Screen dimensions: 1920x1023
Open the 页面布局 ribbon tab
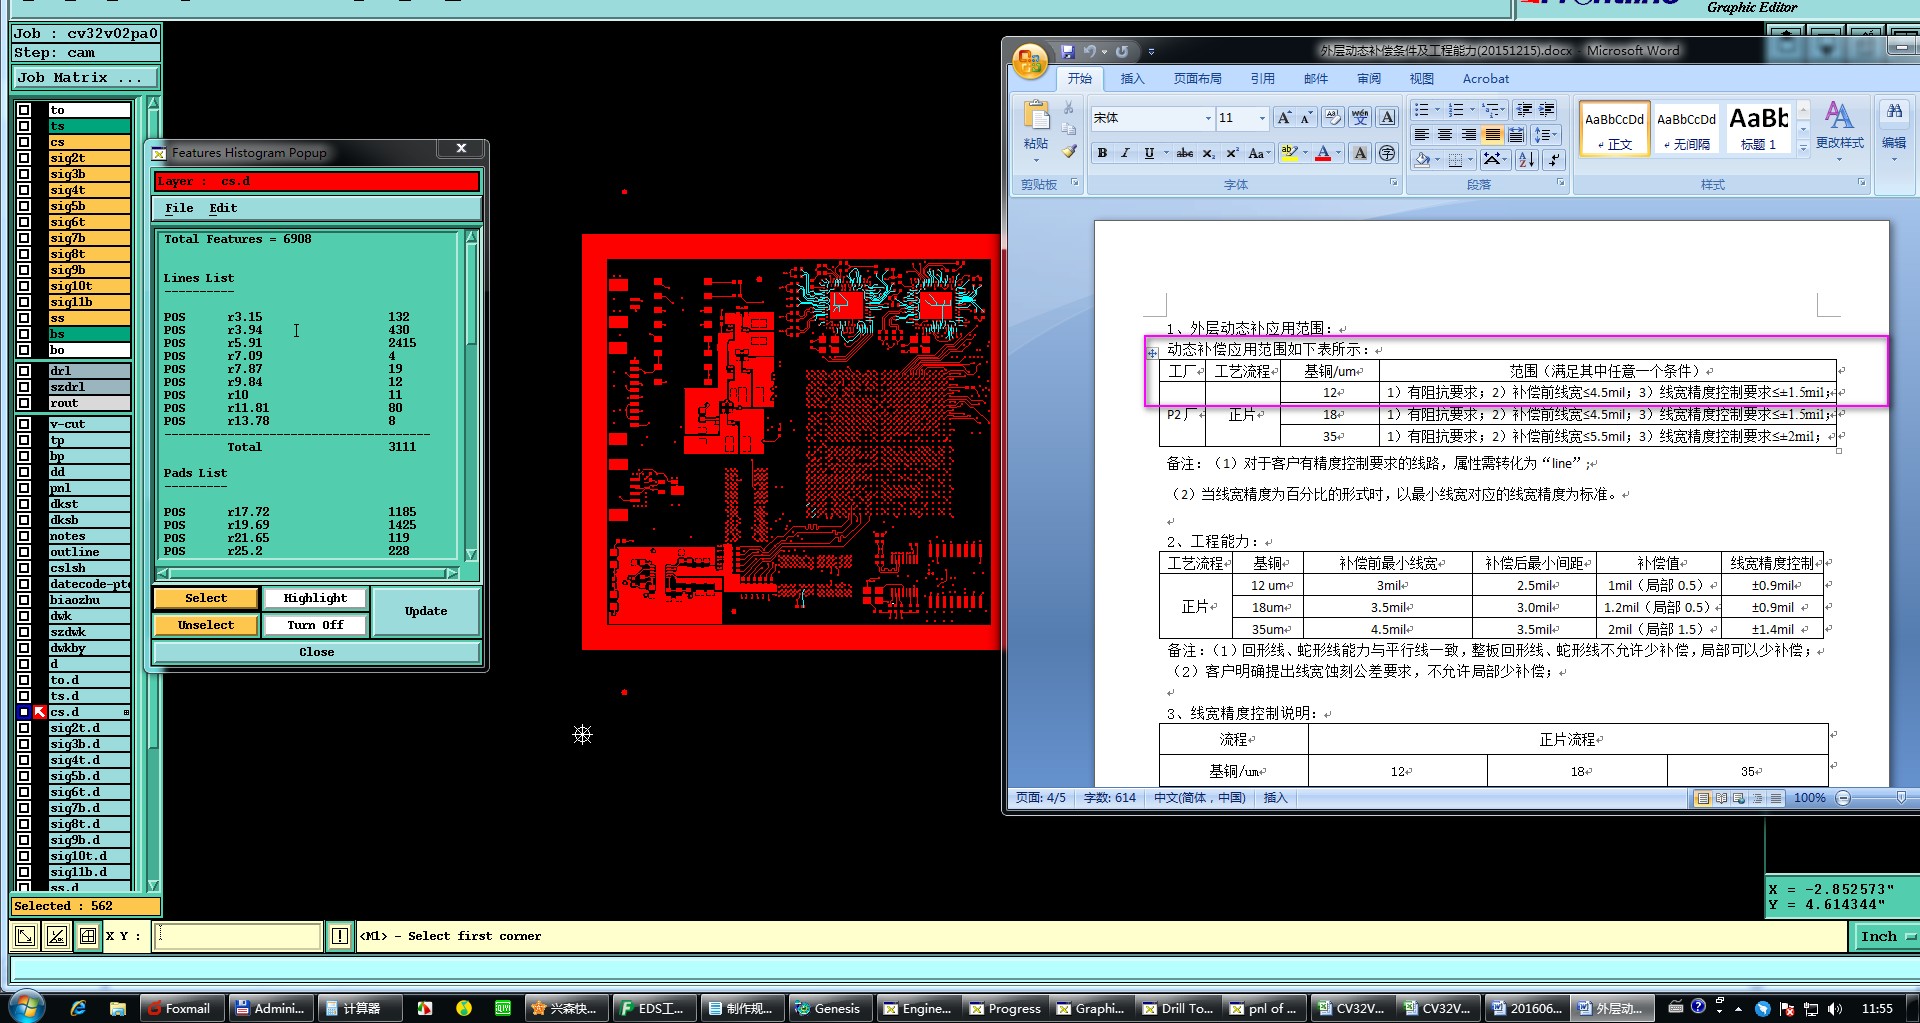click(x=1198, y=78)
